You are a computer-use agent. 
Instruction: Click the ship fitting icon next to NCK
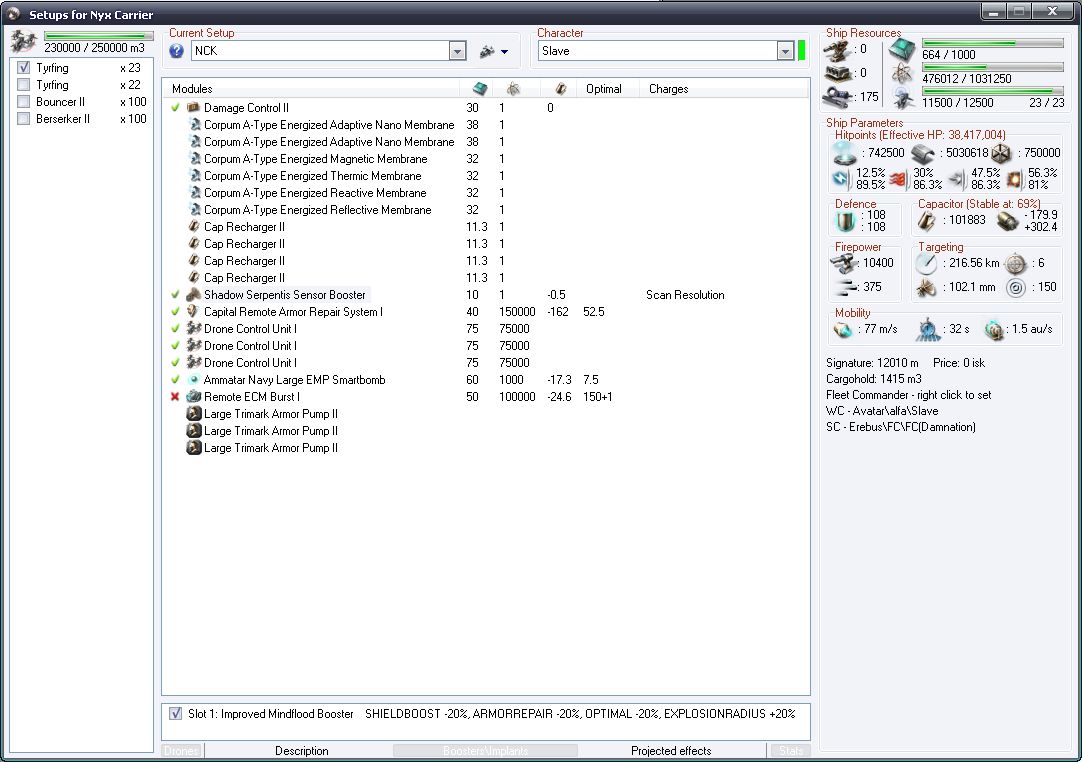[x=487, y=51]
